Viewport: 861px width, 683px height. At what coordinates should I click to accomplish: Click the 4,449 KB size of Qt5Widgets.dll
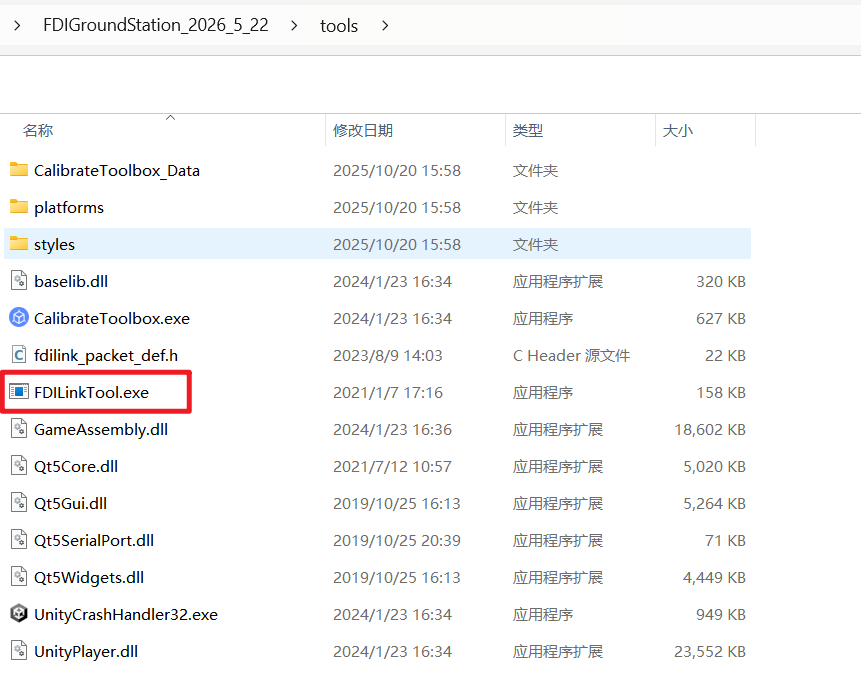pyautogui.click(x=714, y=578)
